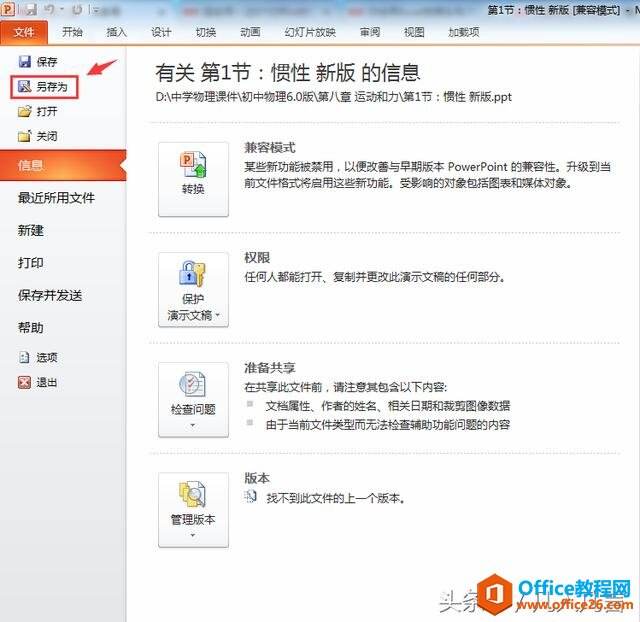Image resolution: width=640 pixels, height=622 pixels.
Task: Click the Open (打开) folder icon
Action: pyautogui.click(x=25, y=111)
